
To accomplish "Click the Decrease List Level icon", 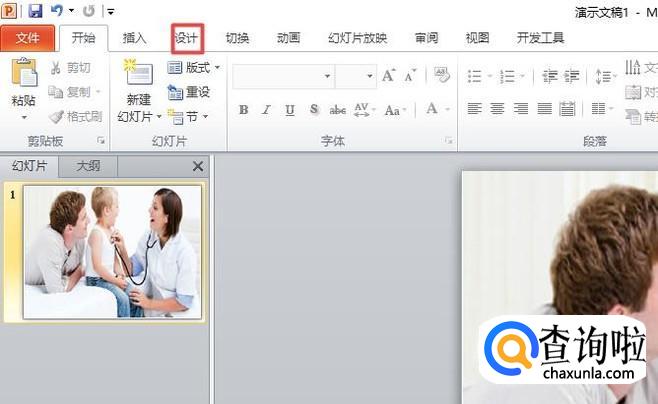I will point(549,76).
